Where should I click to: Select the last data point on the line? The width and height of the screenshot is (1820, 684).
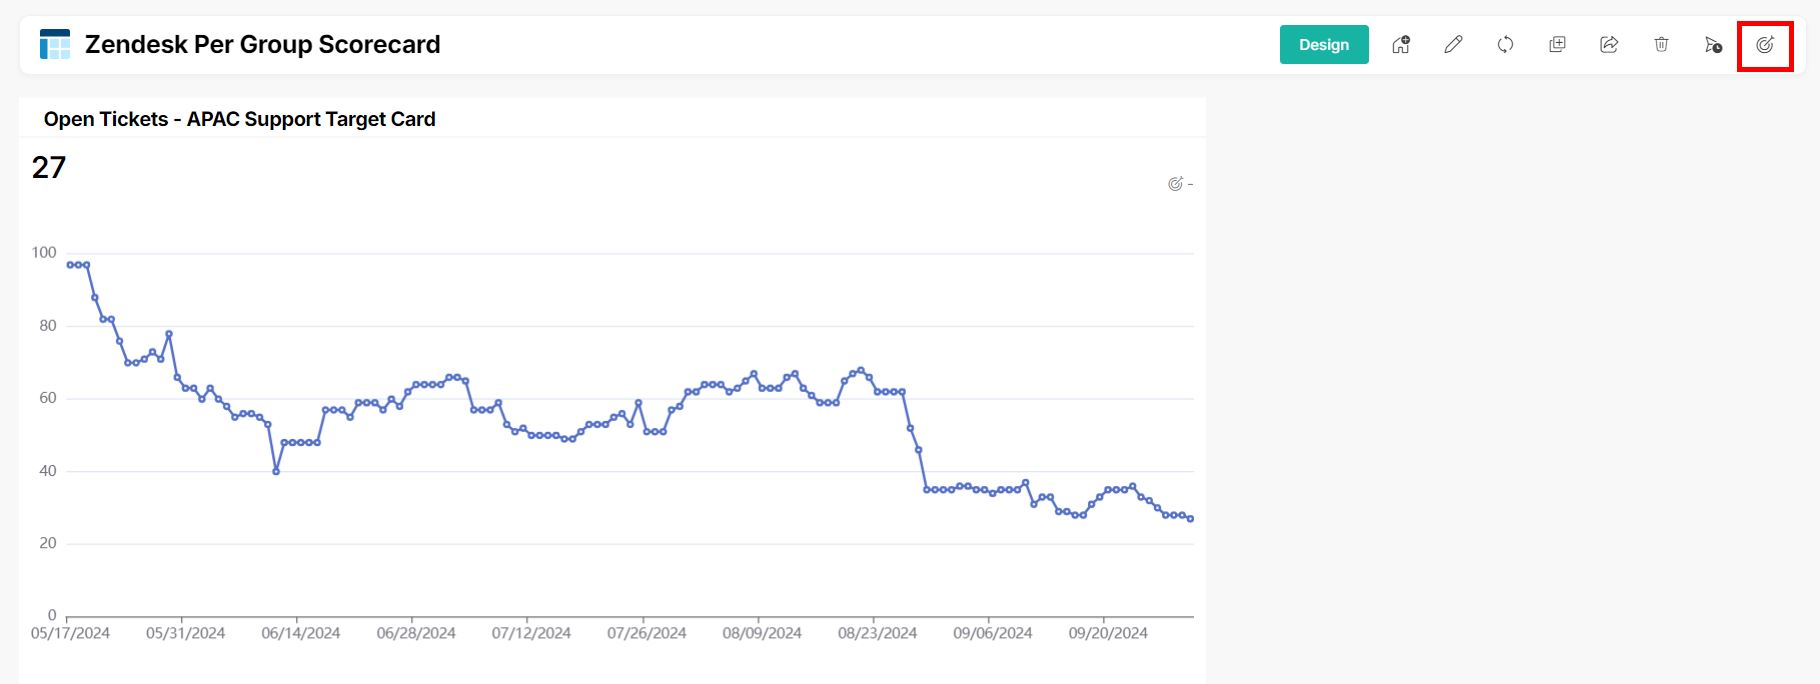(1190, 519)
